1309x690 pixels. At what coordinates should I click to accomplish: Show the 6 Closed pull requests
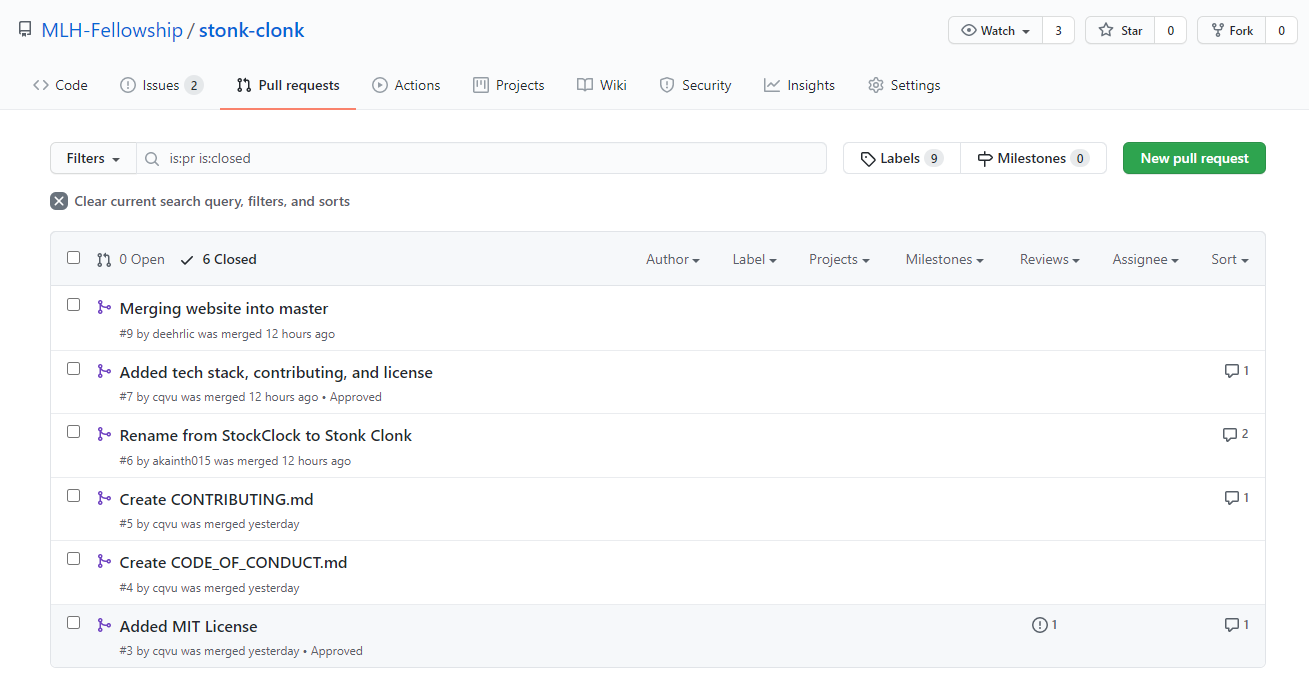pos(219,259)
